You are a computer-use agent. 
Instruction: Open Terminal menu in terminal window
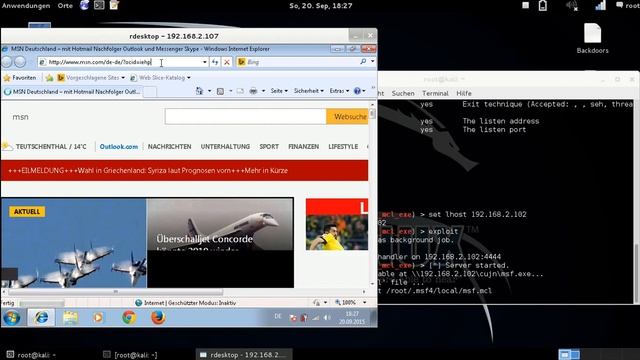point(435,93)
